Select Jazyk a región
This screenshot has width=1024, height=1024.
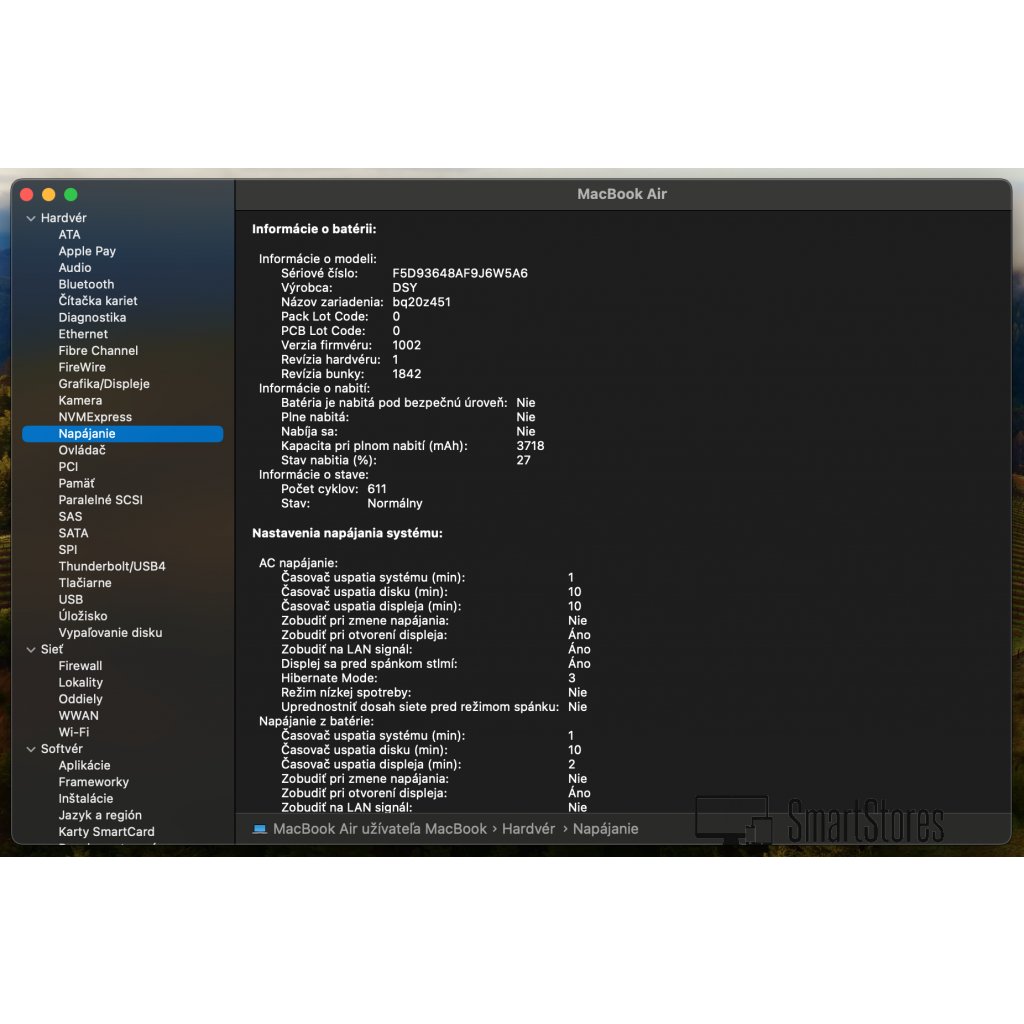[100, 815]
